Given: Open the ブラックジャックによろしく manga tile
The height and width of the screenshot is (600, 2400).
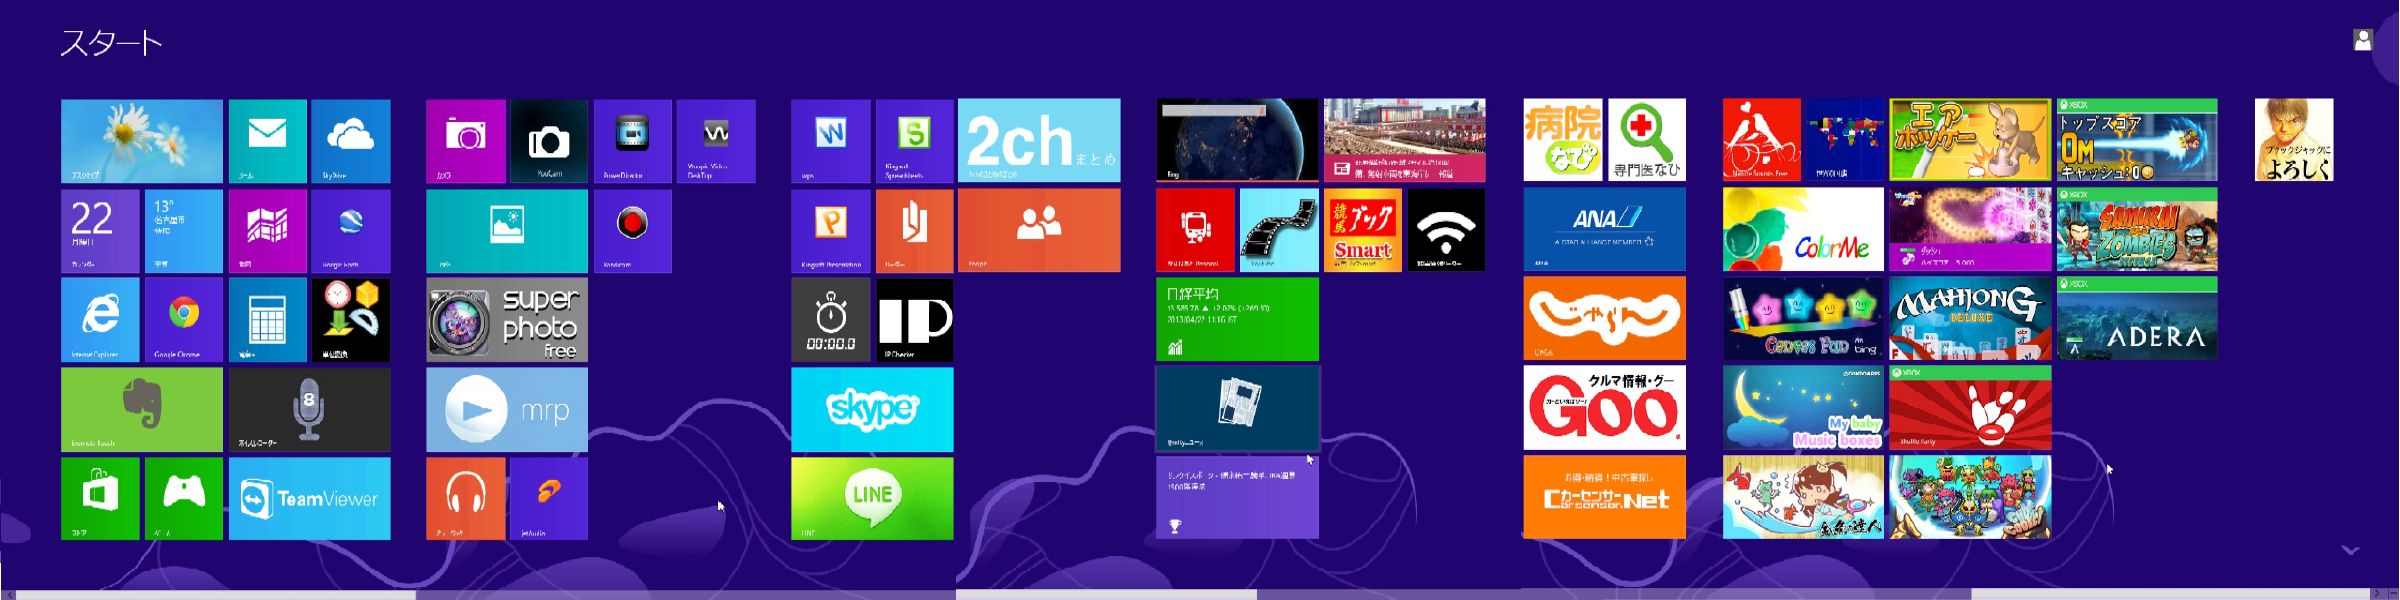Looking at the screenshot, I should pyautogui.click(x=2294, y=140).
